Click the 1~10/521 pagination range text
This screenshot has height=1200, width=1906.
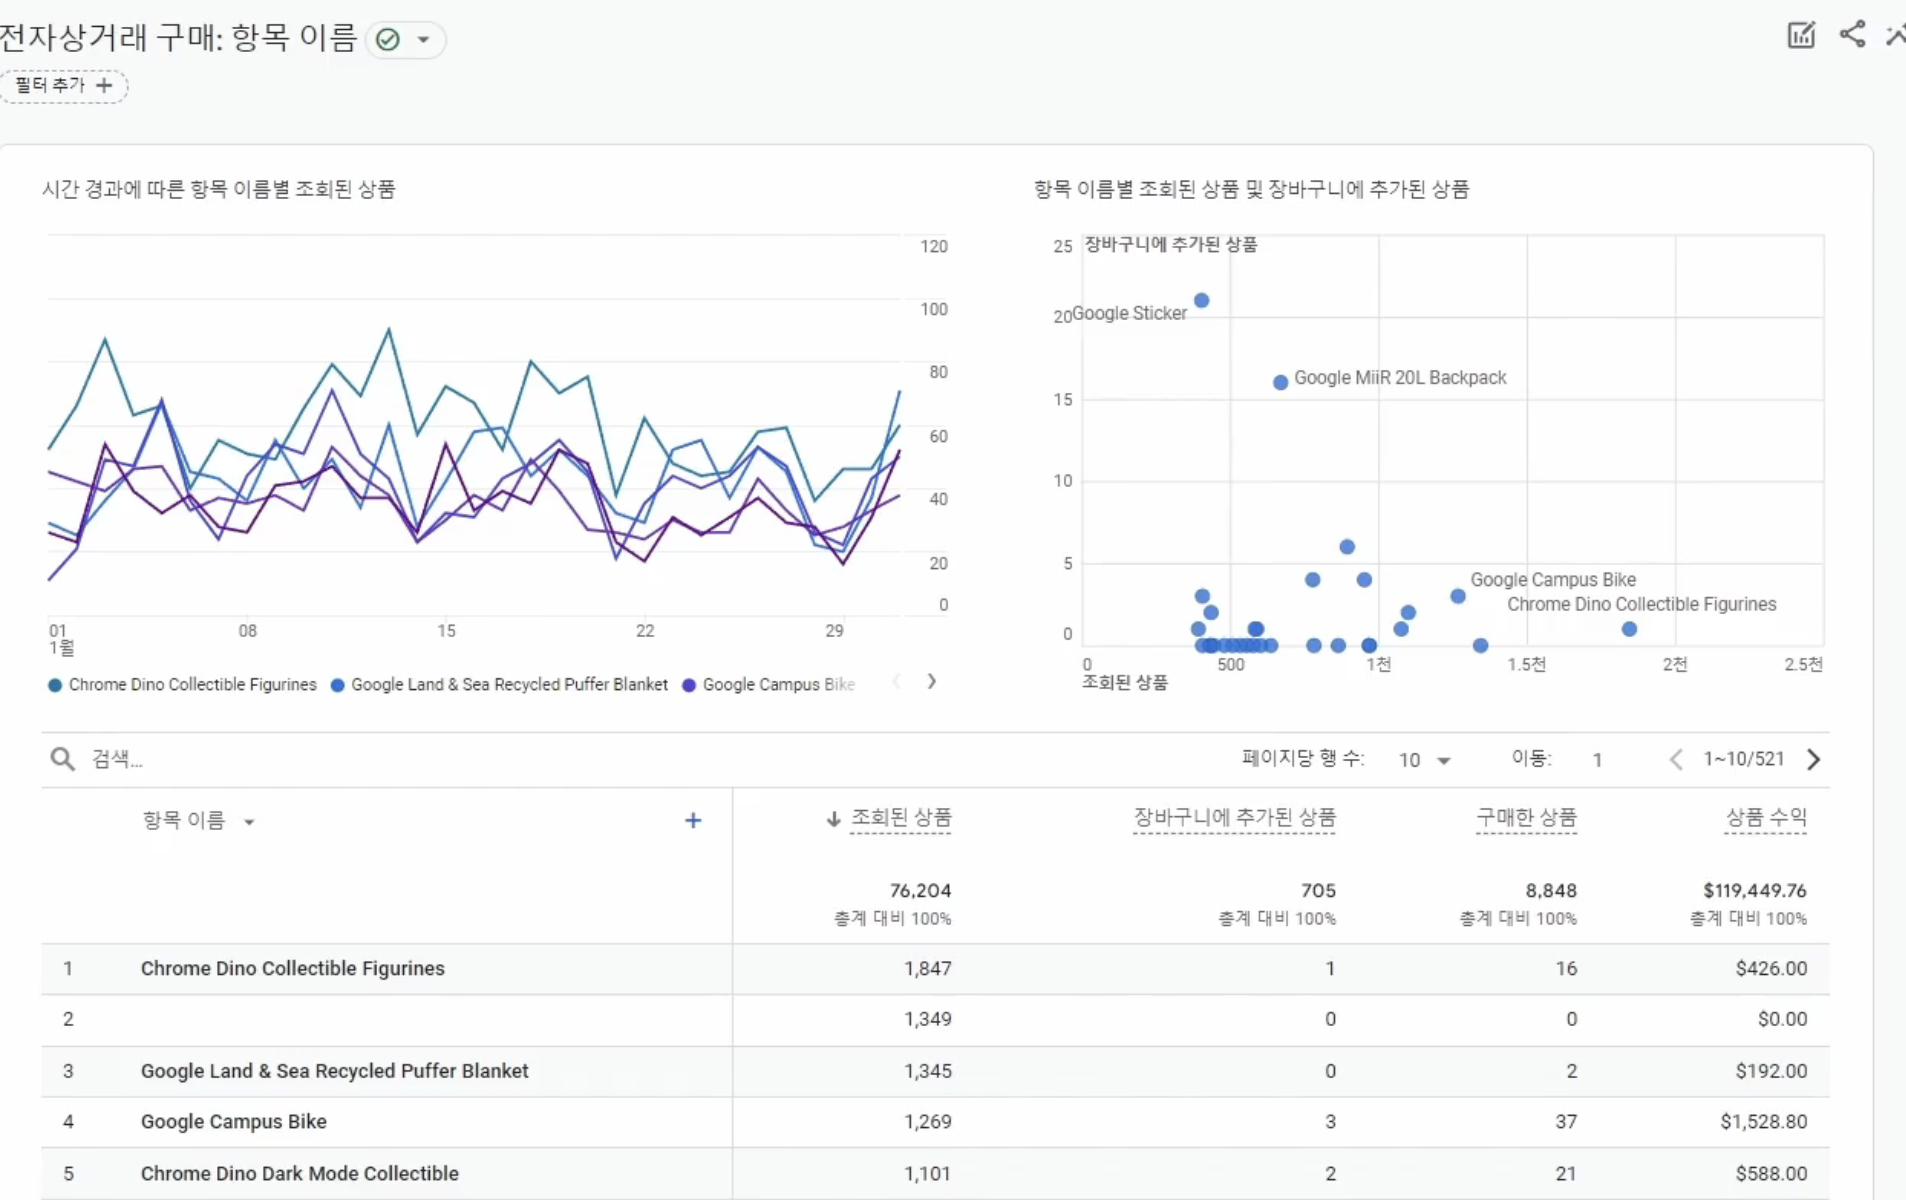pyautogui.click(x=1744, y=760)
